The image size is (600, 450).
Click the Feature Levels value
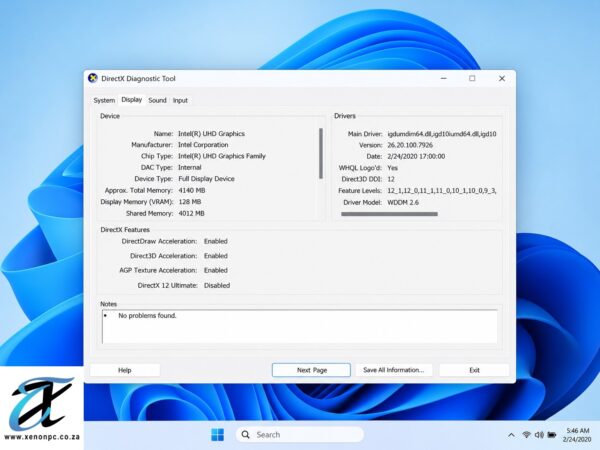(x=442, y=191)
